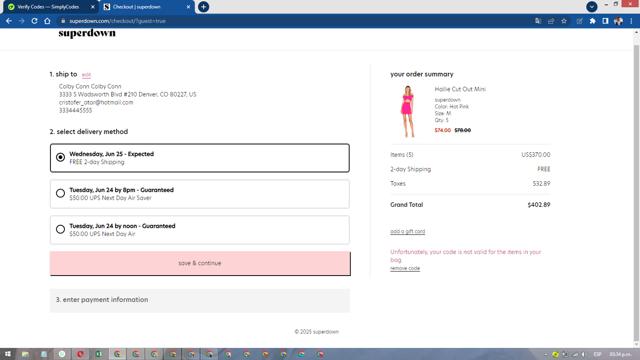Reload the page with the refresh icon

point(35,21)
